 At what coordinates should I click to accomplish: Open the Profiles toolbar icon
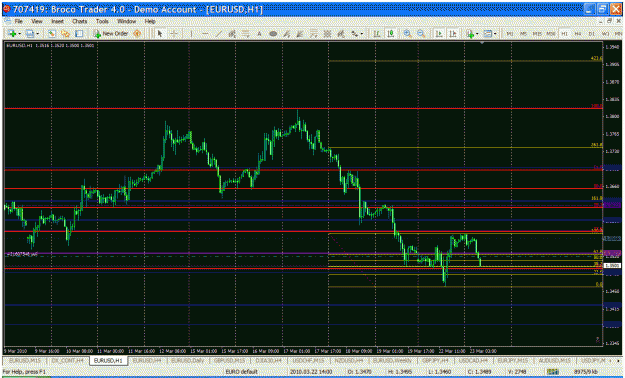tap(29, 34)
